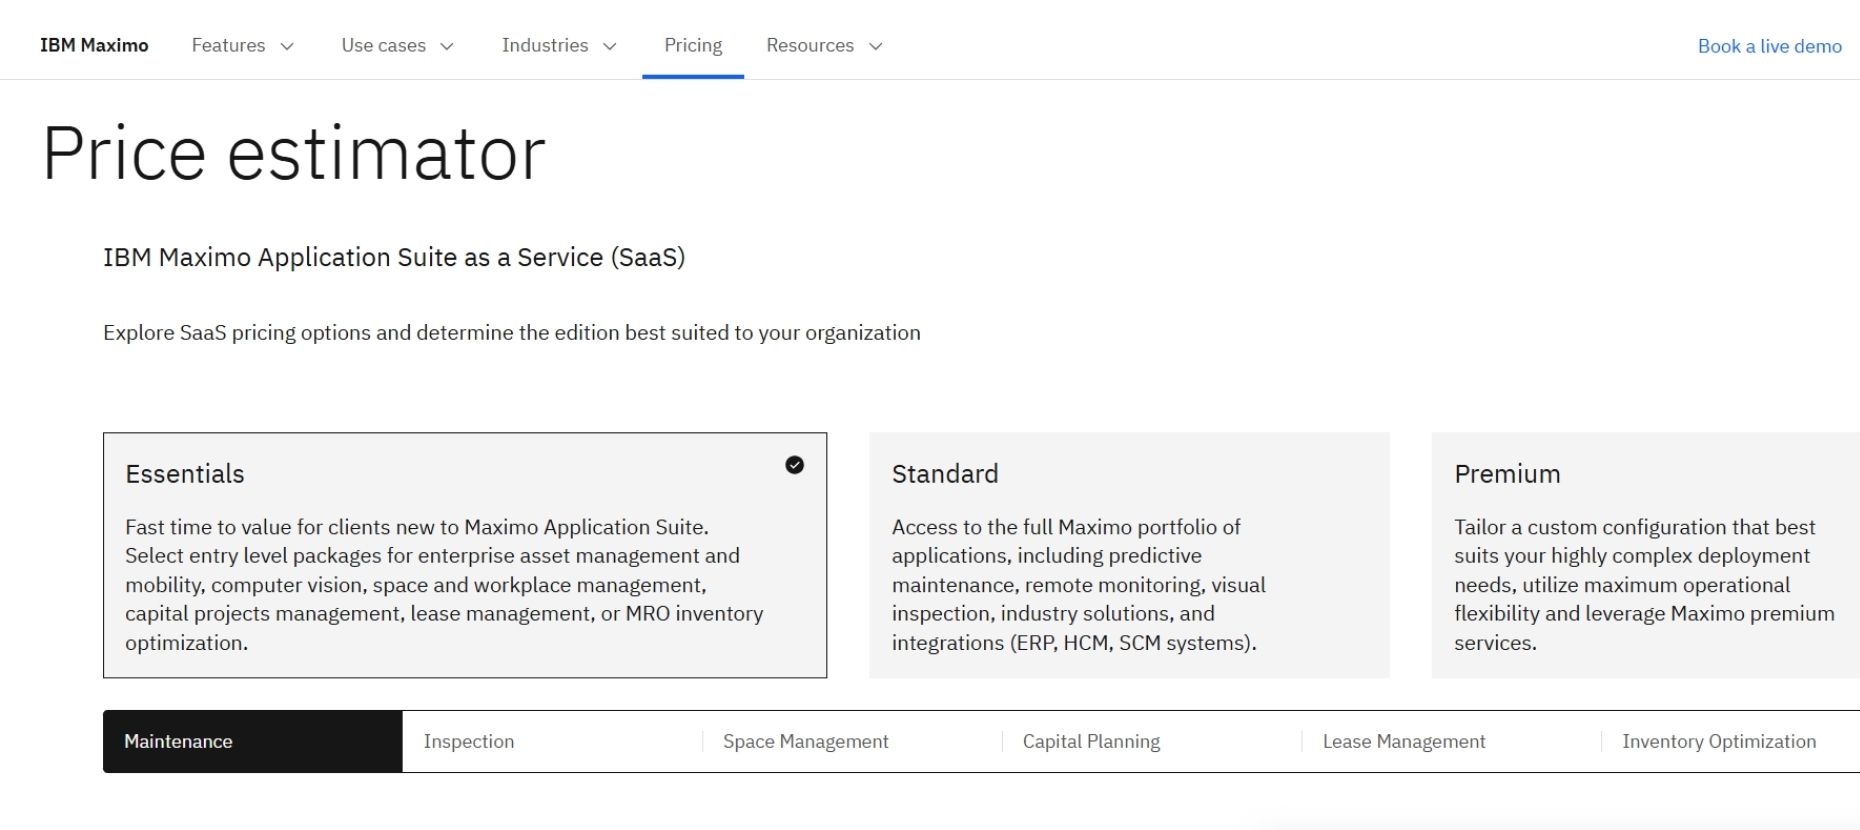This screenshot has width=1860, height=830.
Task: Expand the Use cases chevron arrow
Action: pos(447,46)
